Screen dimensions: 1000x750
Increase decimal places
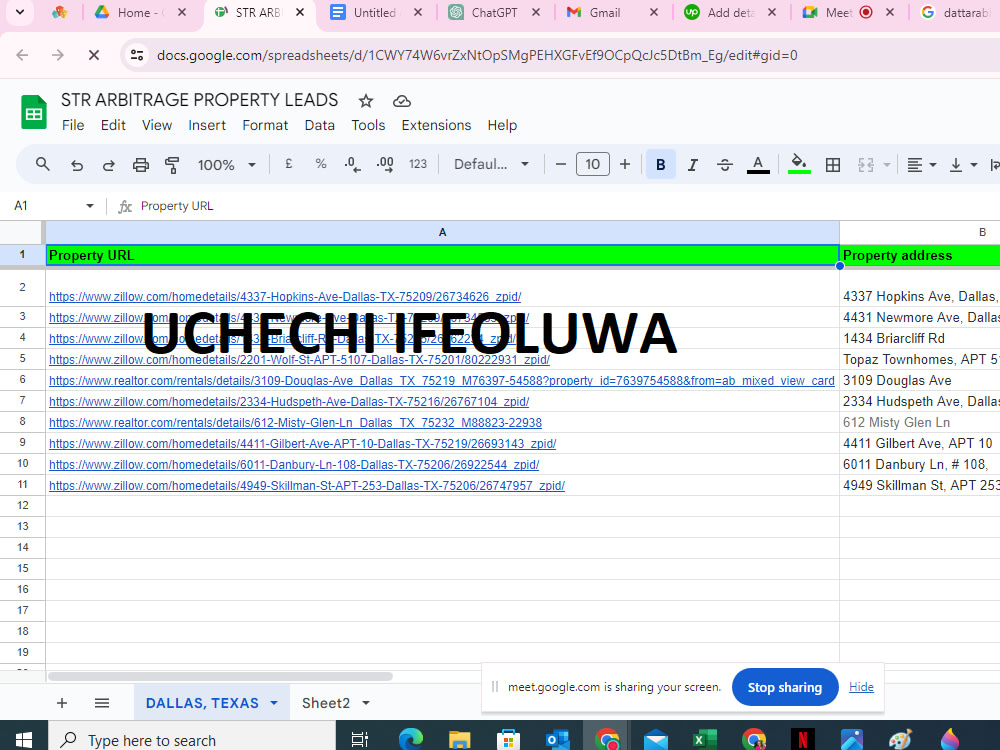[385, 165]
